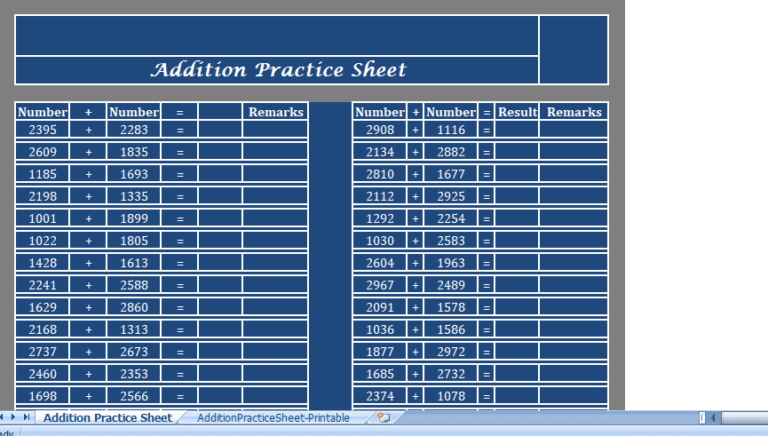Select cell containing 1805

tap(134, 241)
